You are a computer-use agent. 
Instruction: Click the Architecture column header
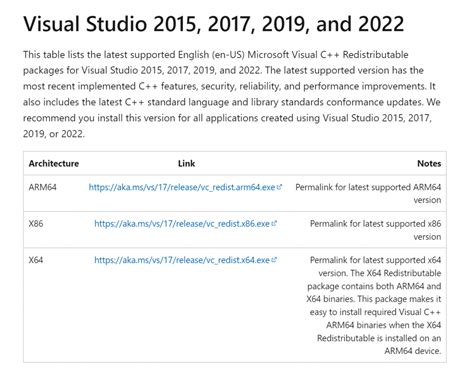pos(54,164)
